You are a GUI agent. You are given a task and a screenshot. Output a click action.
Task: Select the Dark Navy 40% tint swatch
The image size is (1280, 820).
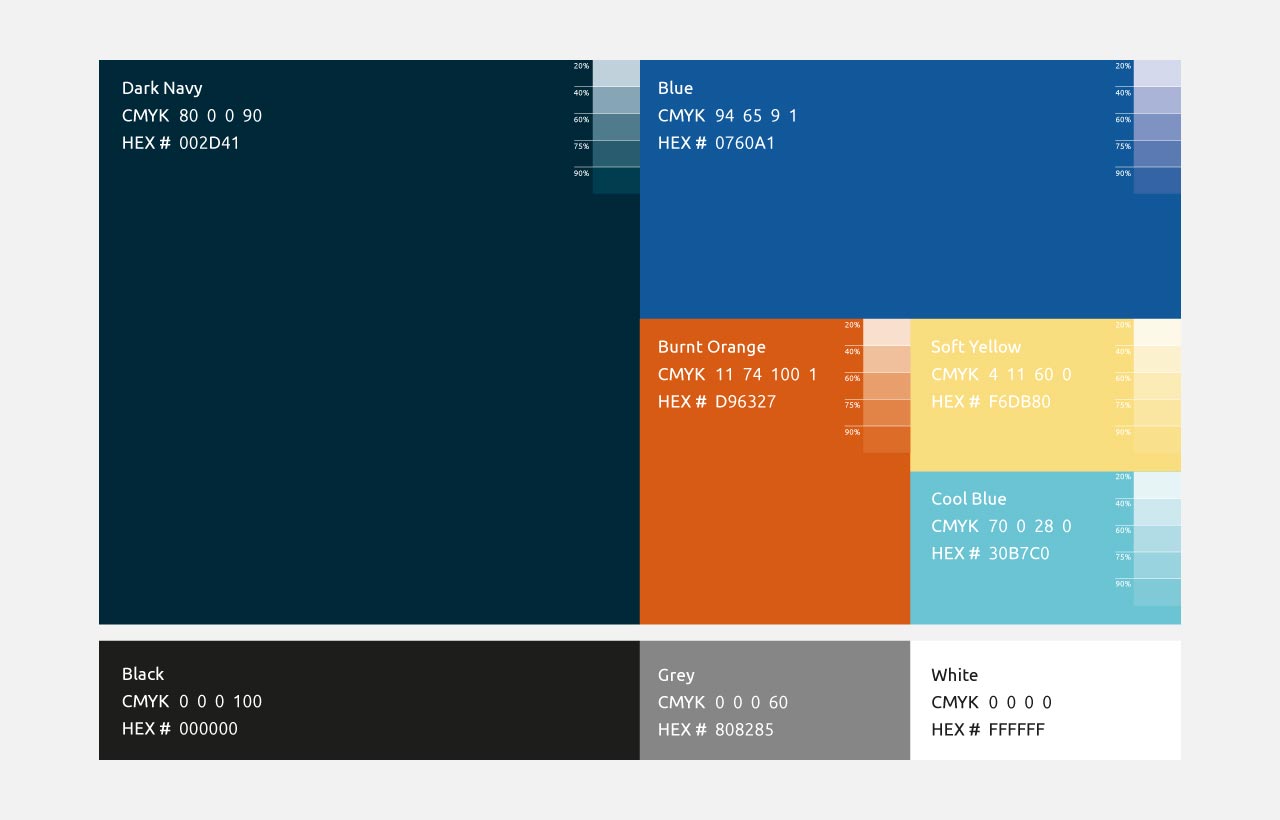click(616, 100)
